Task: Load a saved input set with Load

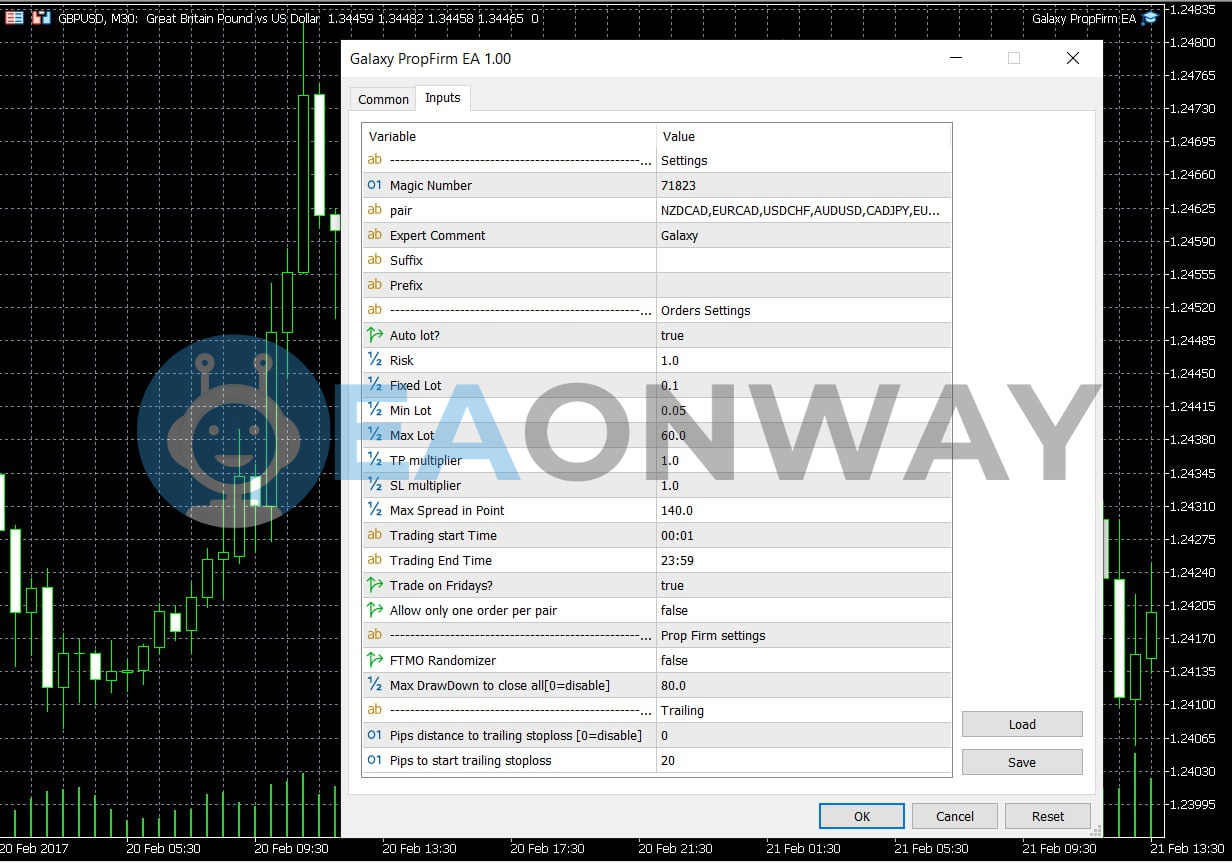Action: (x=1022, y=724)
